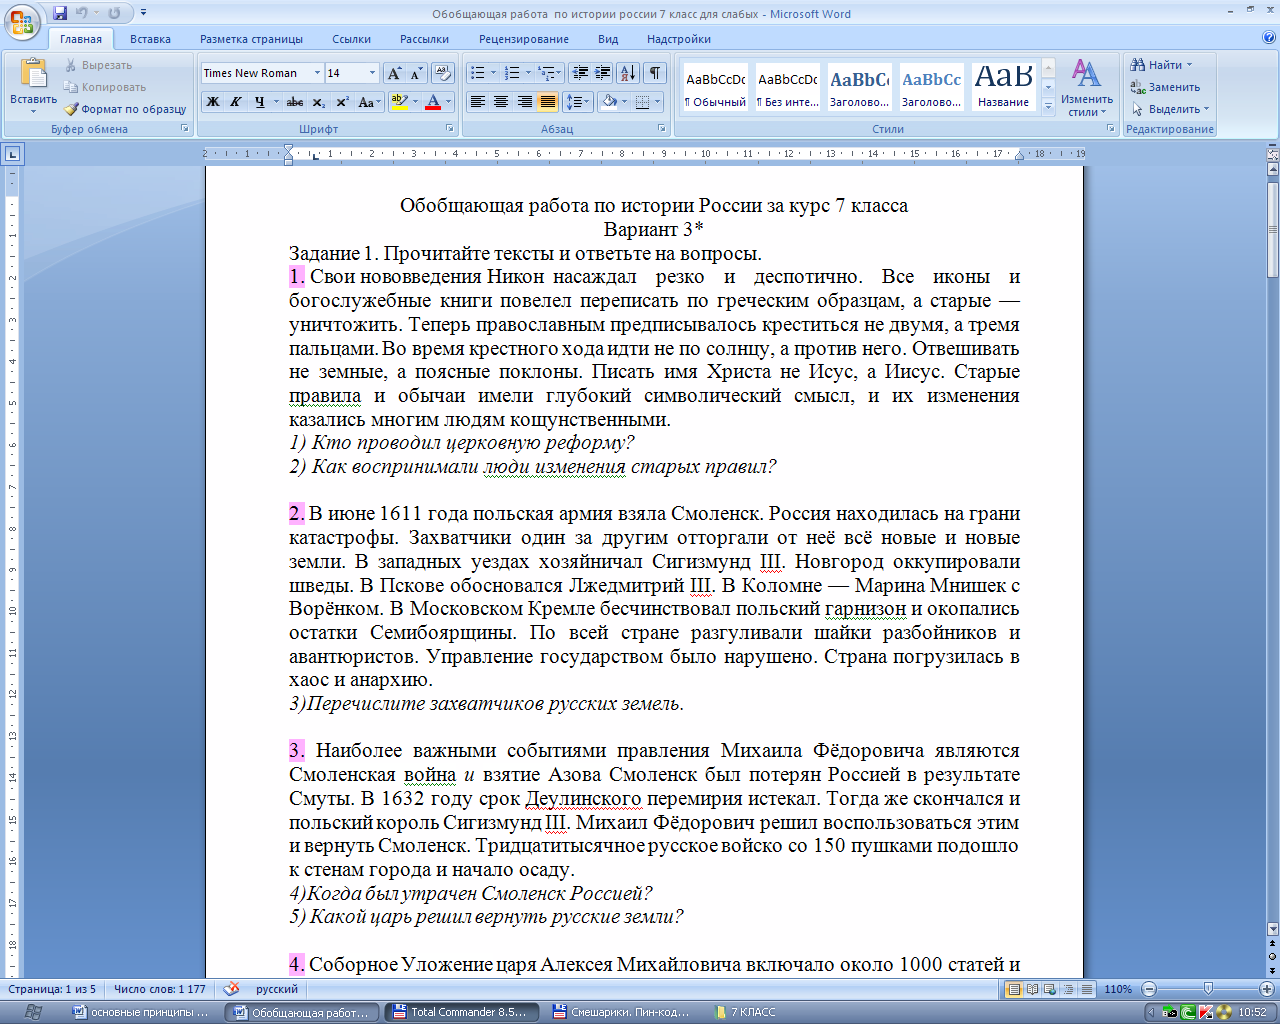Apply the Обычный style

715,88
